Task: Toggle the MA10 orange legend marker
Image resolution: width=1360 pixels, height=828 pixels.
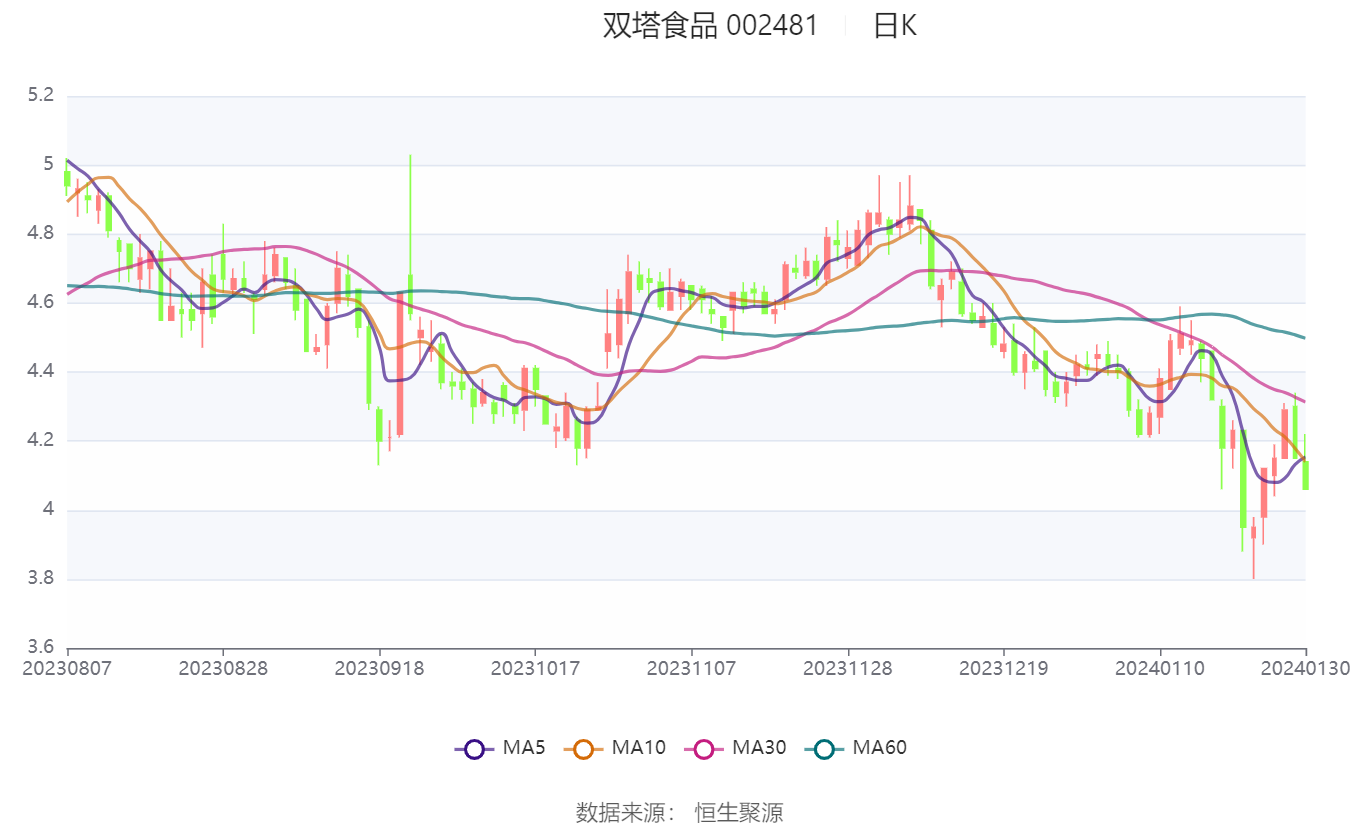Action: (x=583, y=748)
